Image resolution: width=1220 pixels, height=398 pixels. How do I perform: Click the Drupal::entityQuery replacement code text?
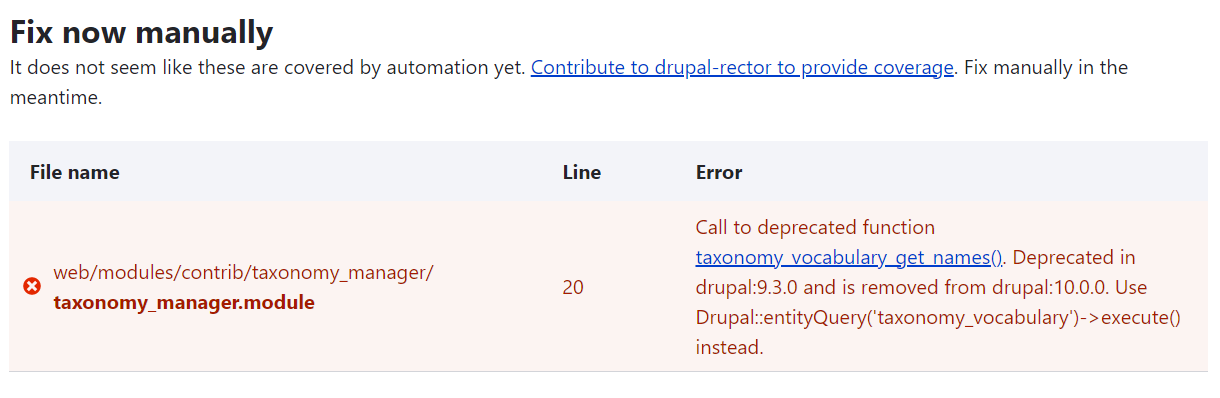coord(938,317)
